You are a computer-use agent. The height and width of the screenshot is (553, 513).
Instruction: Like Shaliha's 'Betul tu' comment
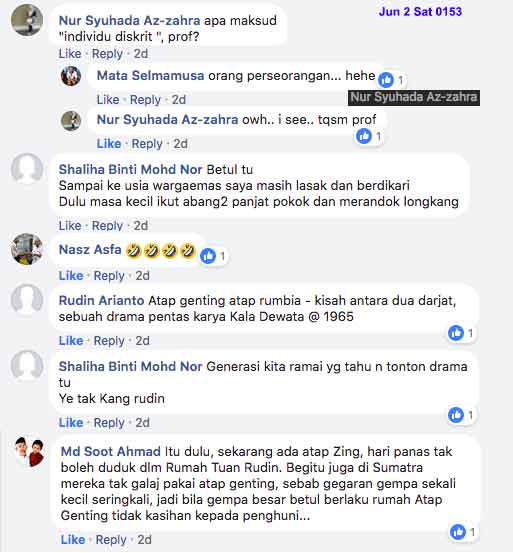click(x=70, y=226)
